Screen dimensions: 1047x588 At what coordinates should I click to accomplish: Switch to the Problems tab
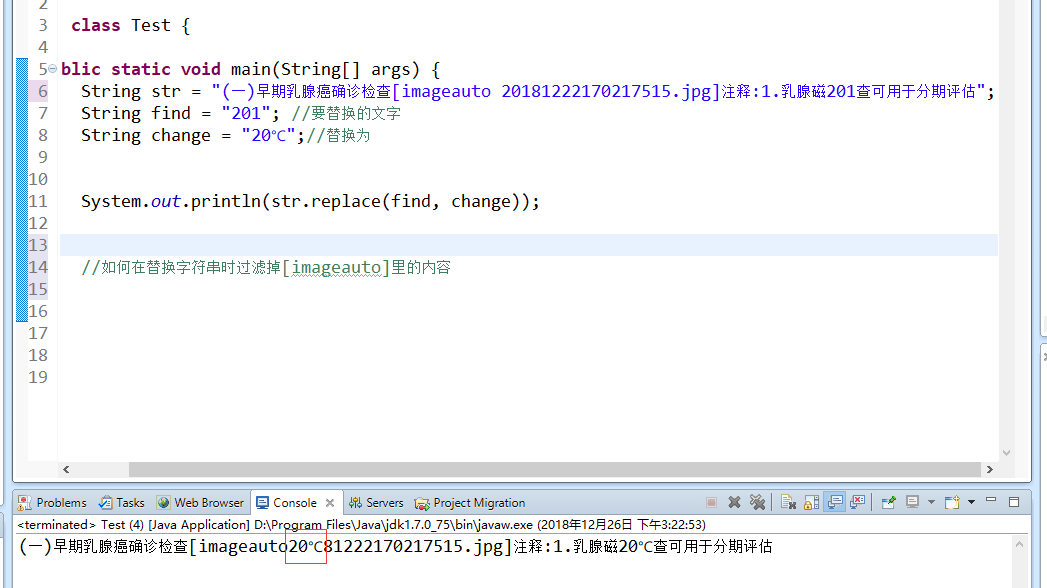(x=53, y=503)
